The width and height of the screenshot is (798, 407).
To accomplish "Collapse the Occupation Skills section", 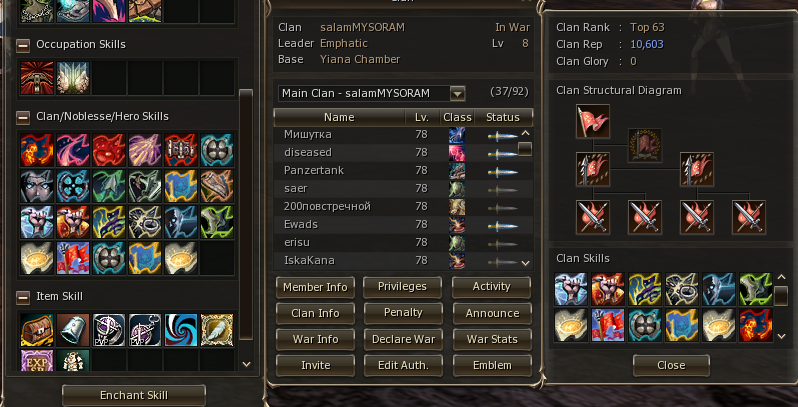I will coord(23,45).
